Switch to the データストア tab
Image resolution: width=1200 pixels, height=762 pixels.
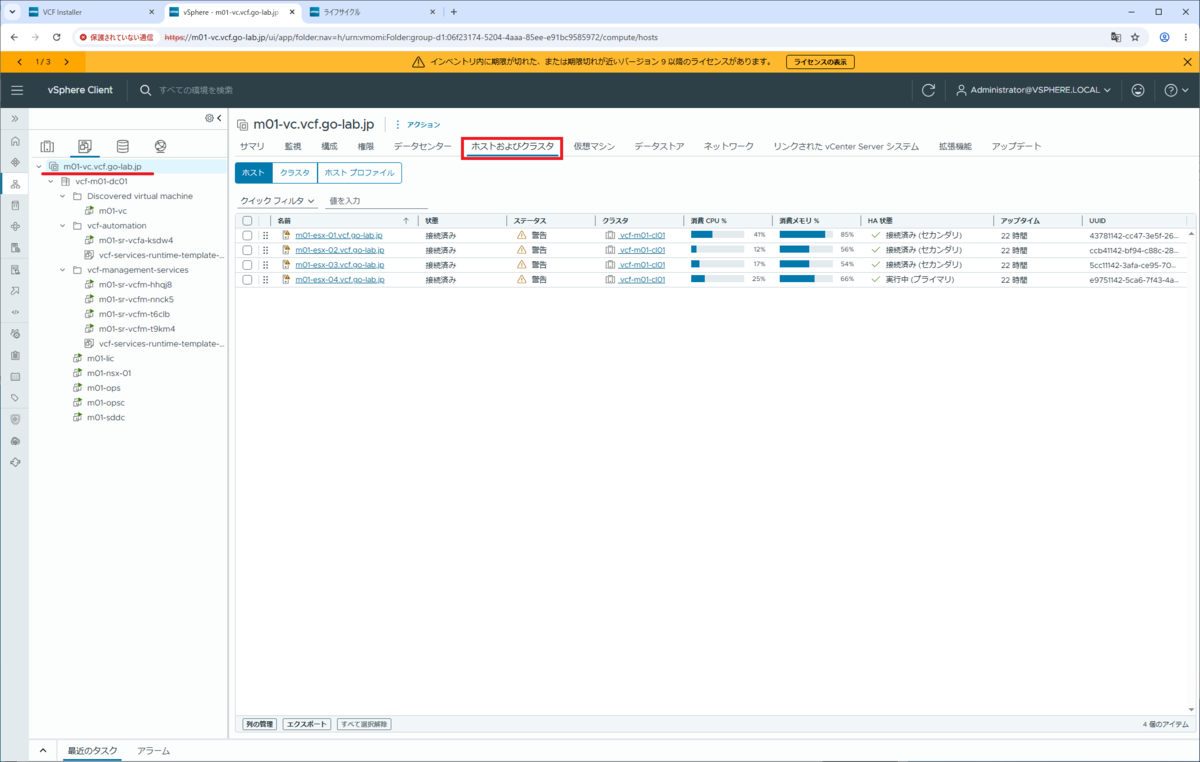659,146
